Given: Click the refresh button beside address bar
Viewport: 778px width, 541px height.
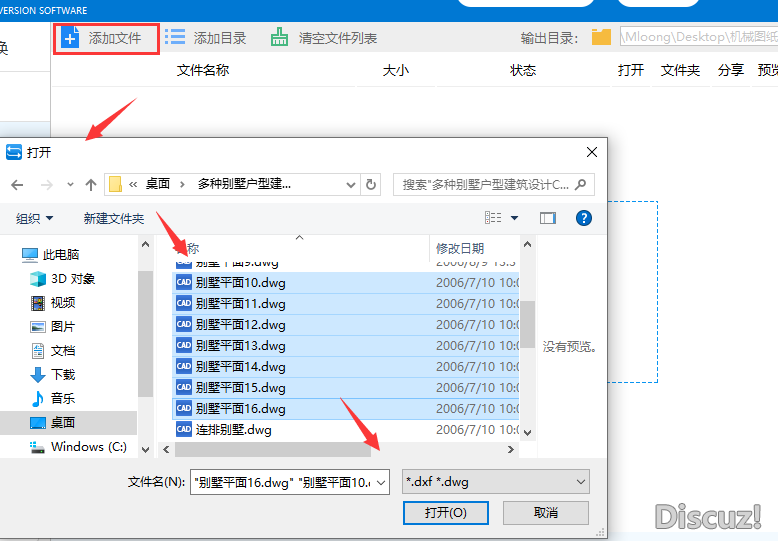Looking at the screenshot, I should tap(372, 184).
